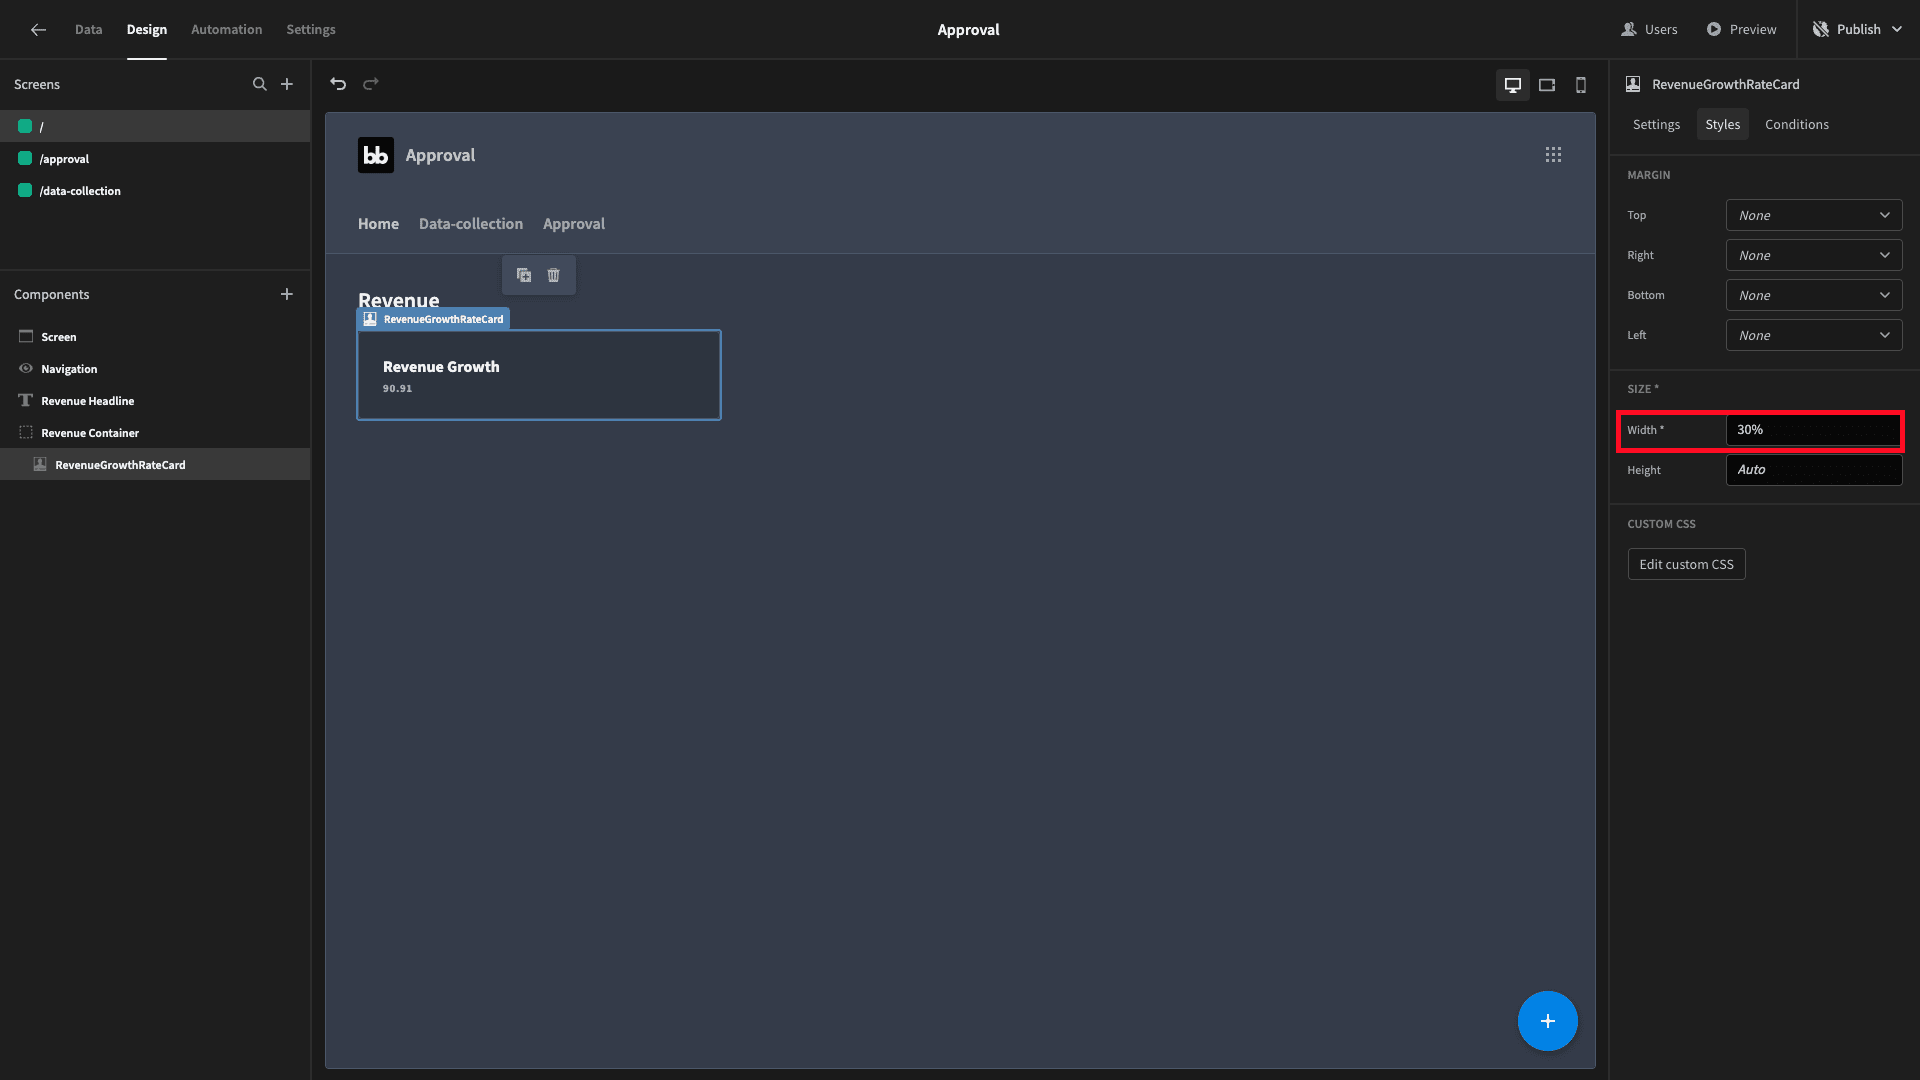The width and height of the screenshot is (1920, 1080).
Task: Add a new component from Components panel
Action: [287, 294]
